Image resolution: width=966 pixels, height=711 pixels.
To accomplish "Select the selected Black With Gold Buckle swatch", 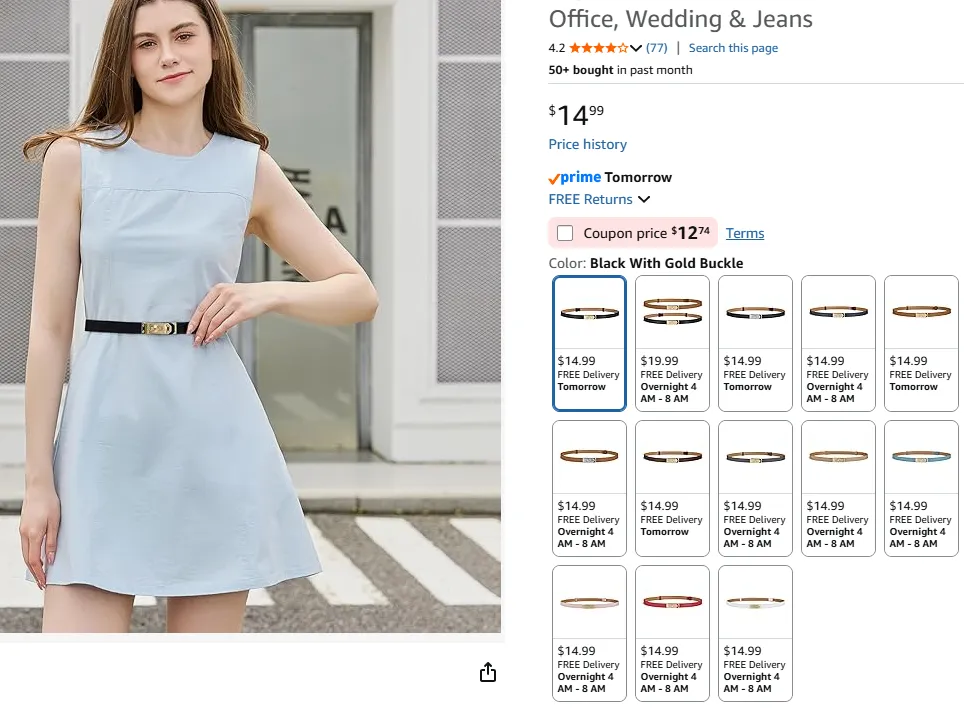I will pos(589,343).
